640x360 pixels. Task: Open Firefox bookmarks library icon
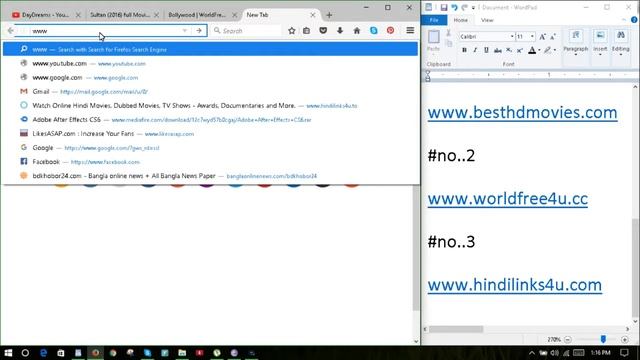(307, 31)
